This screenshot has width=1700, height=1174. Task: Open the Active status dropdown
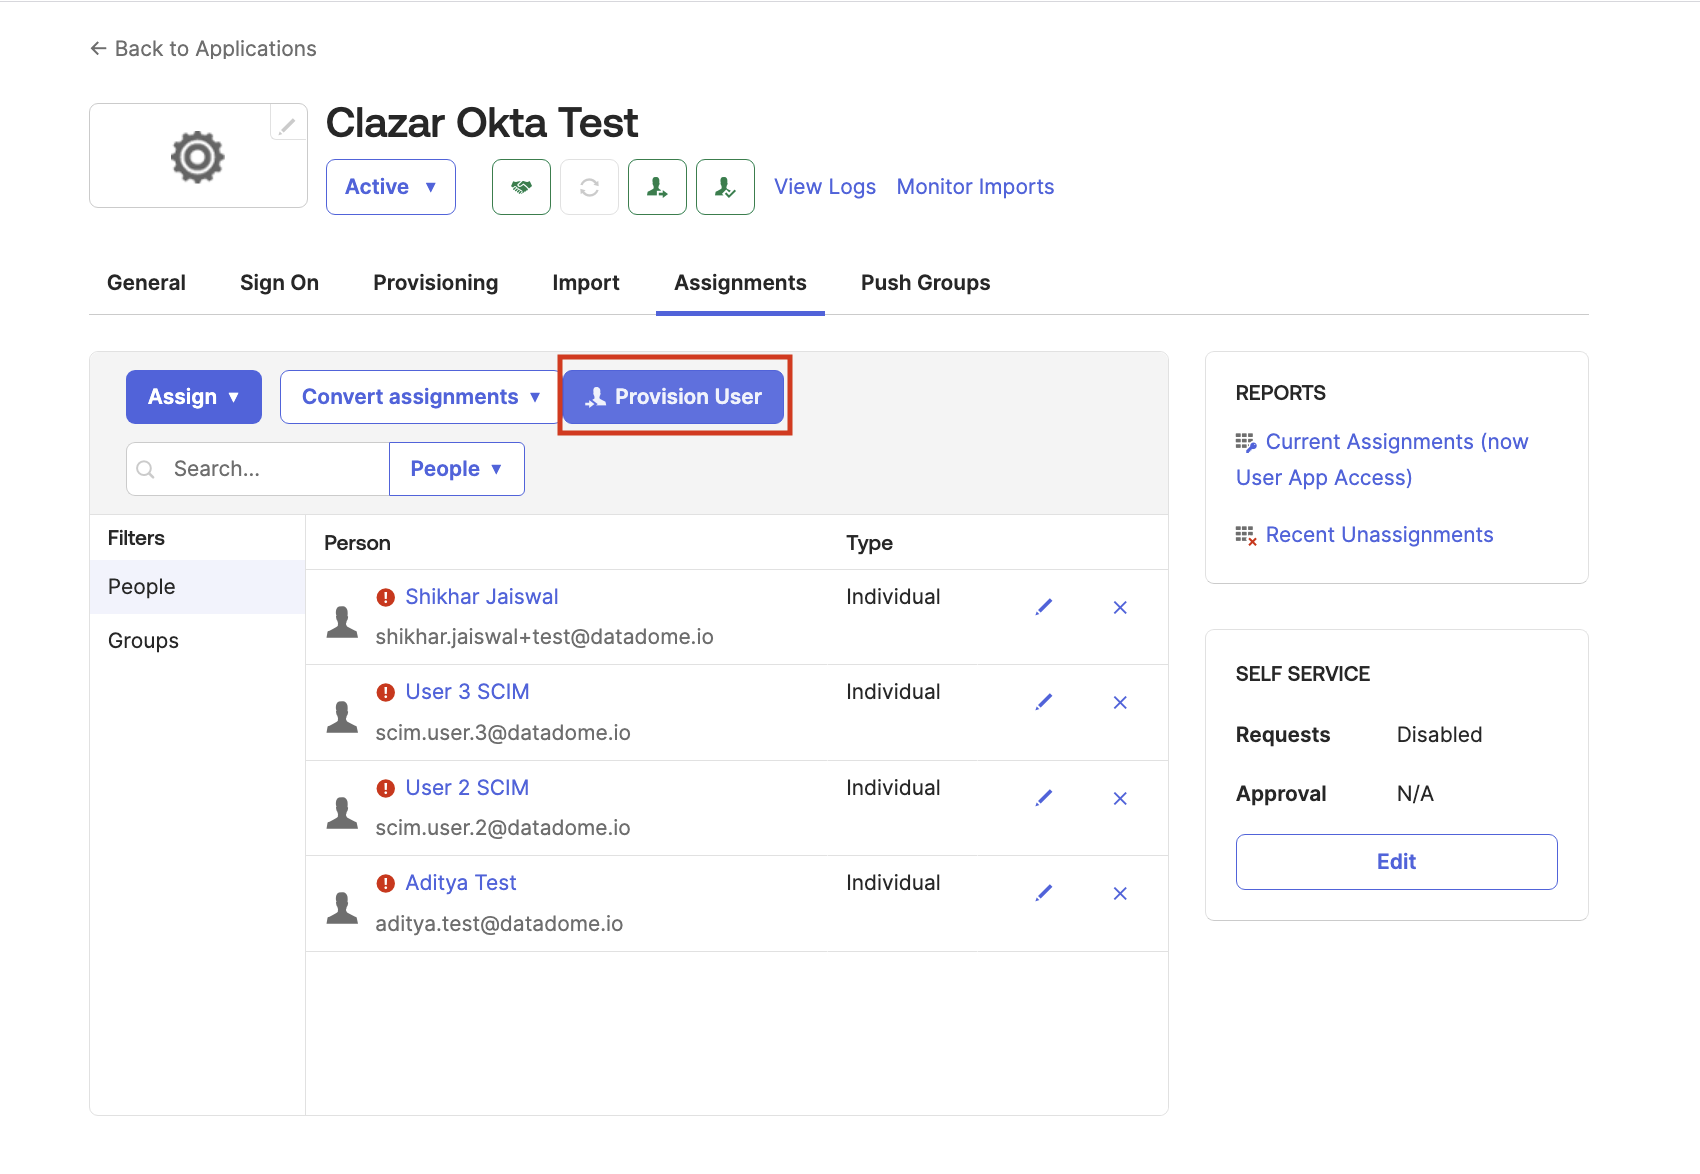click(x=391, y=187)
